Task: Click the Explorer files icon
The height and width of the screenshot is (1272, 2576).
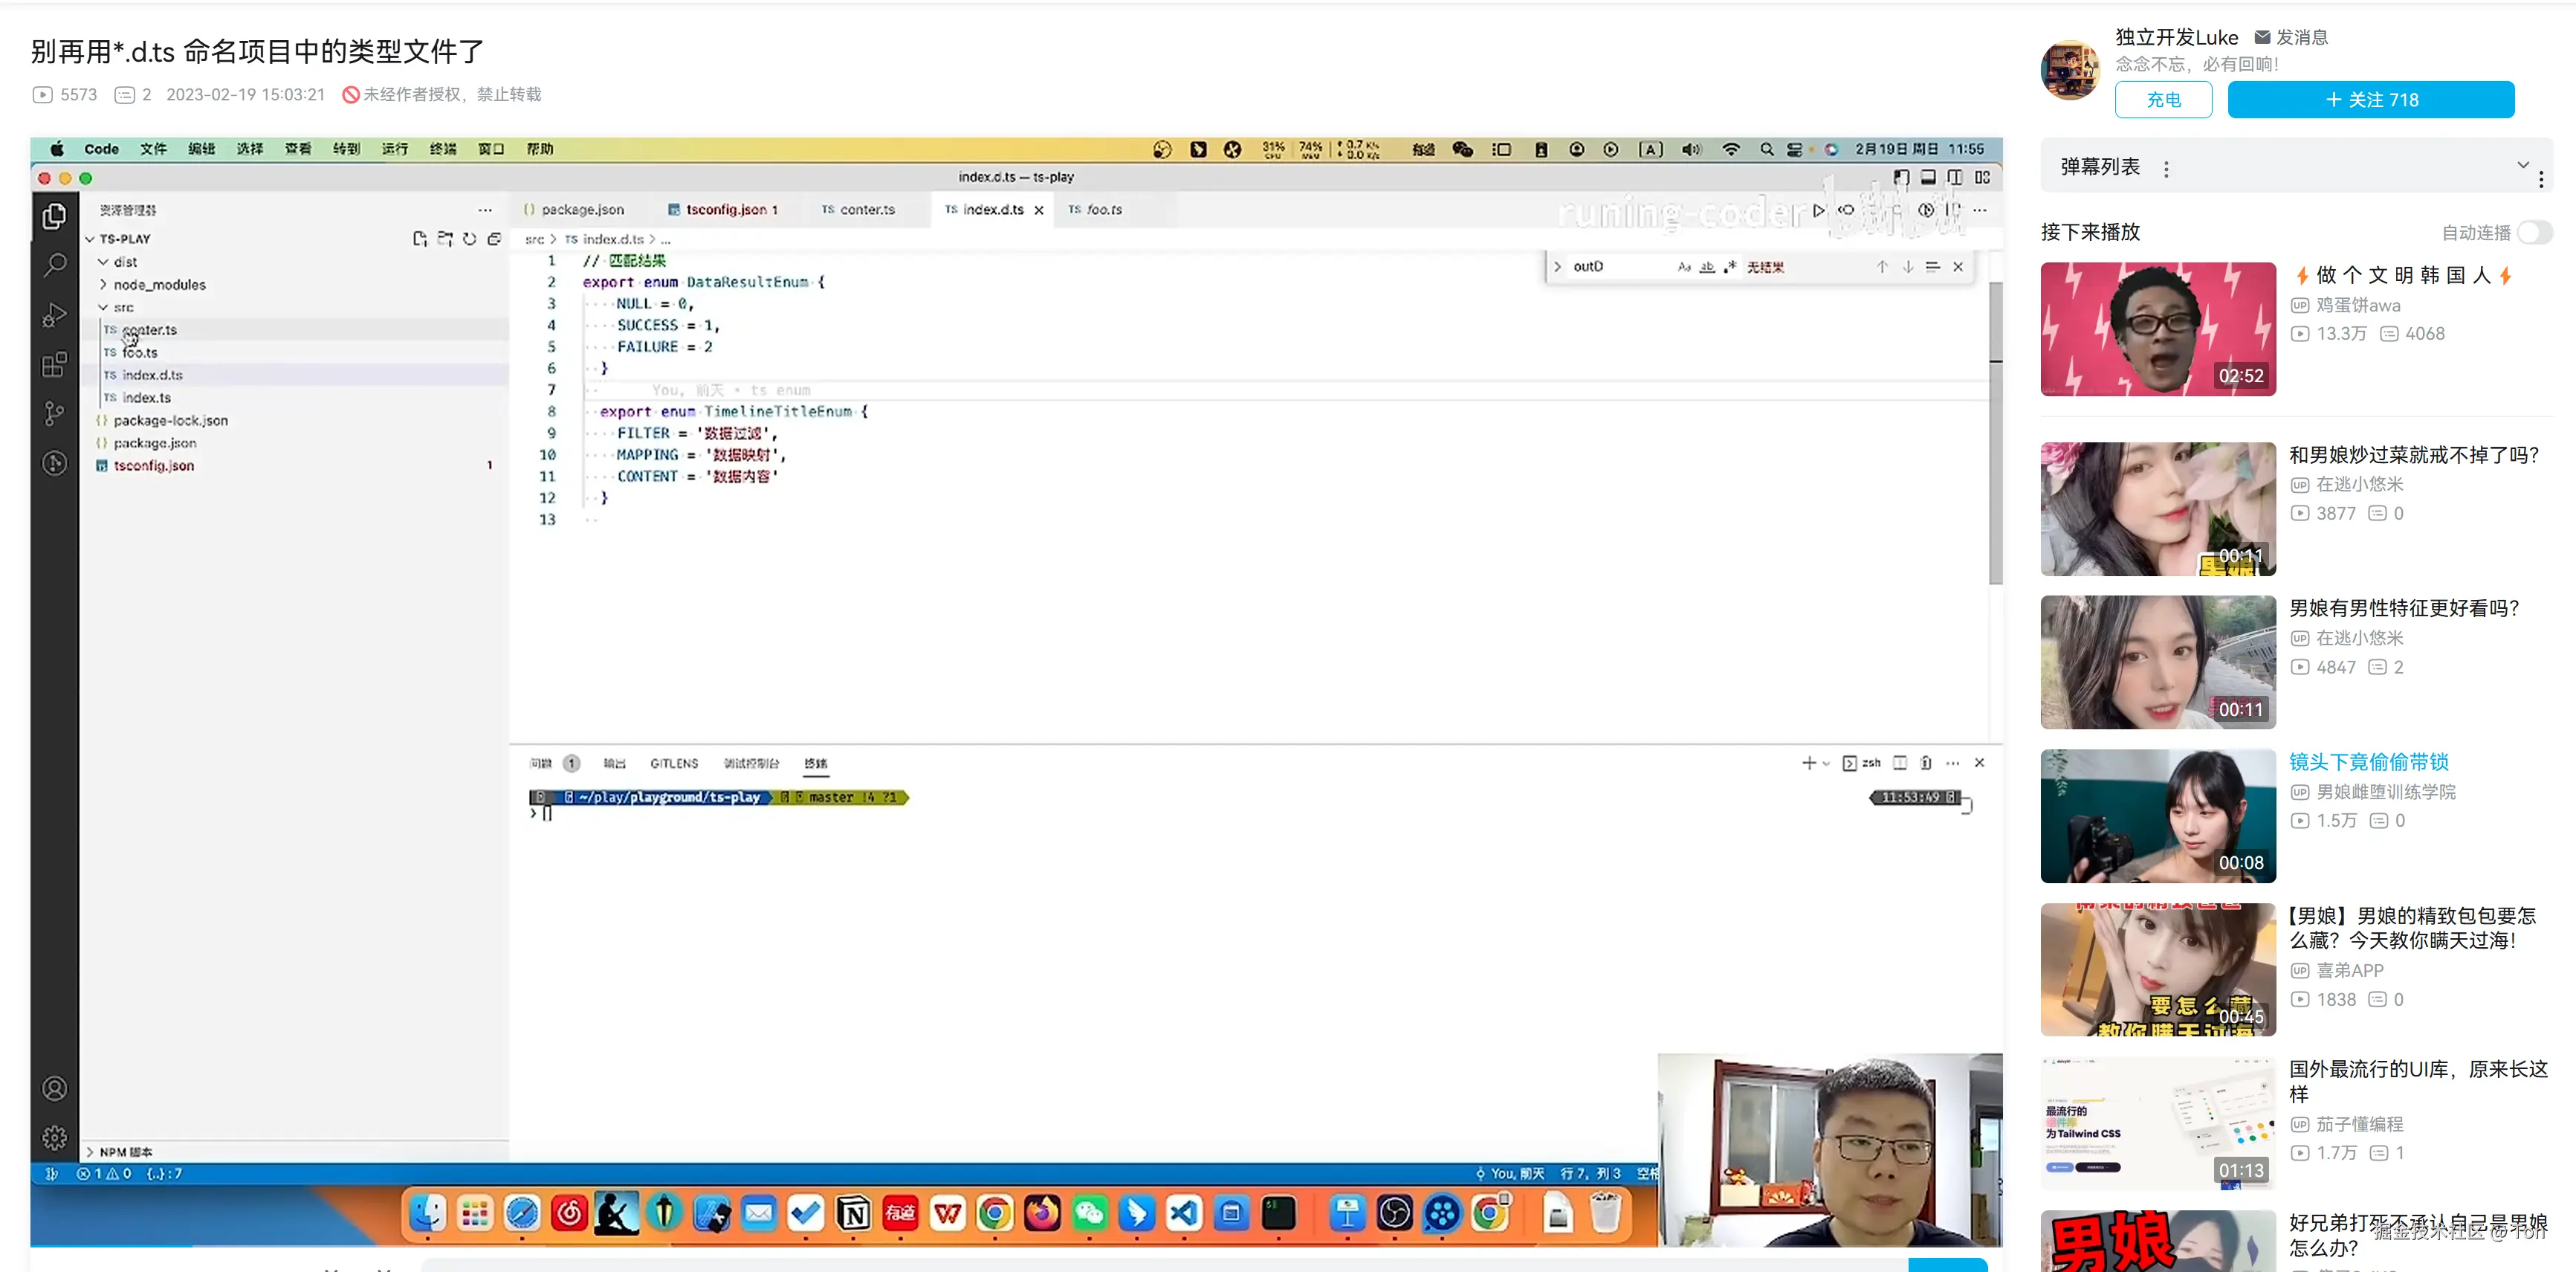Action: pyautogui.click(x=55, y=216)
